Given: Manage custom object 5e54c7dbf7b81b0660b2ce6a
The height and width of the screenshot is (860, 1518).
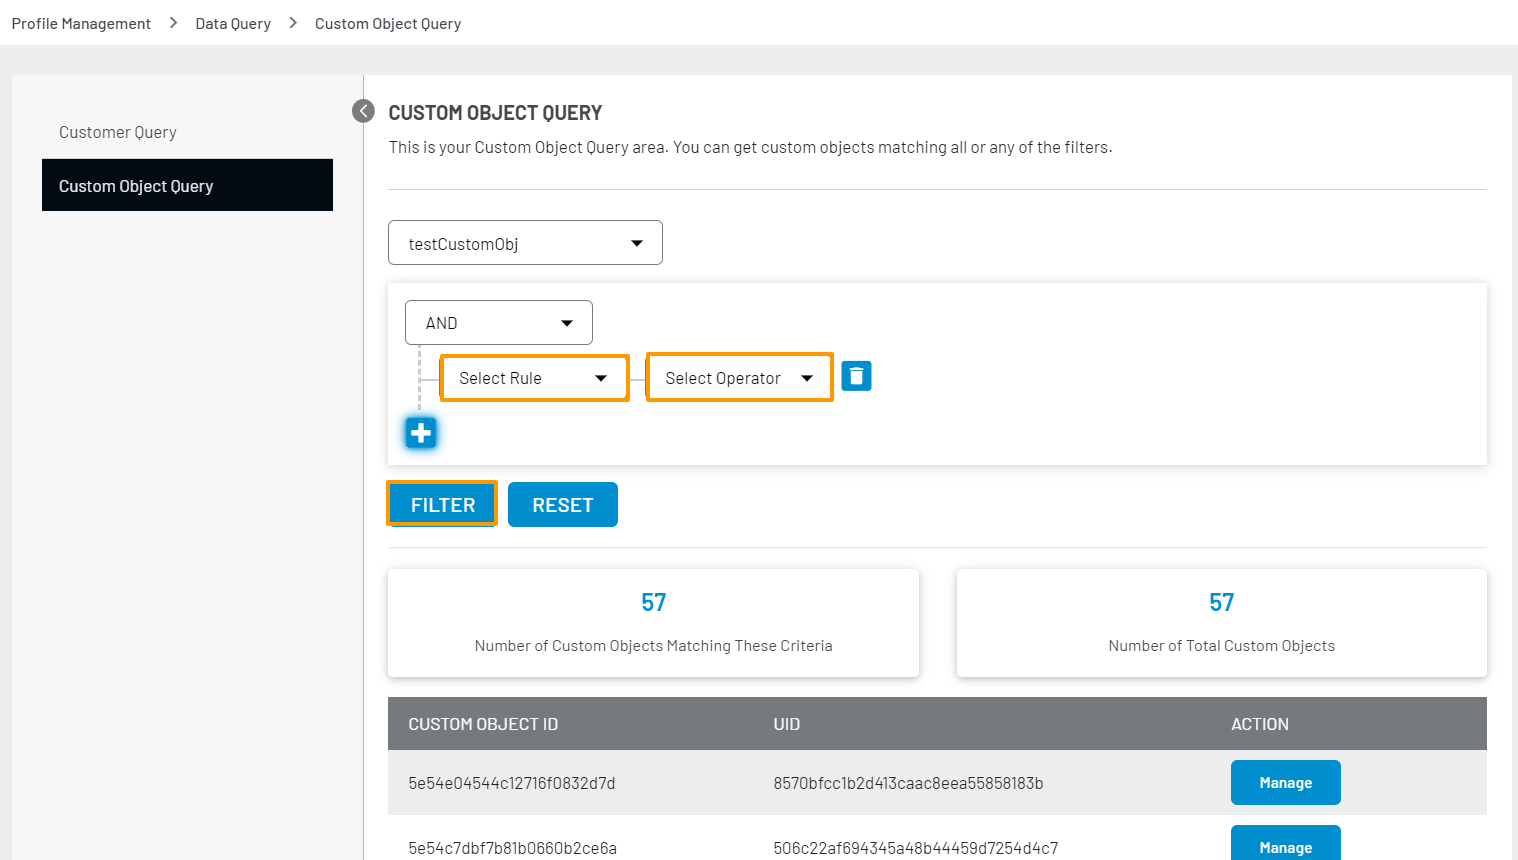Looking at the screenshot, I should click(x=1285, y=845).
